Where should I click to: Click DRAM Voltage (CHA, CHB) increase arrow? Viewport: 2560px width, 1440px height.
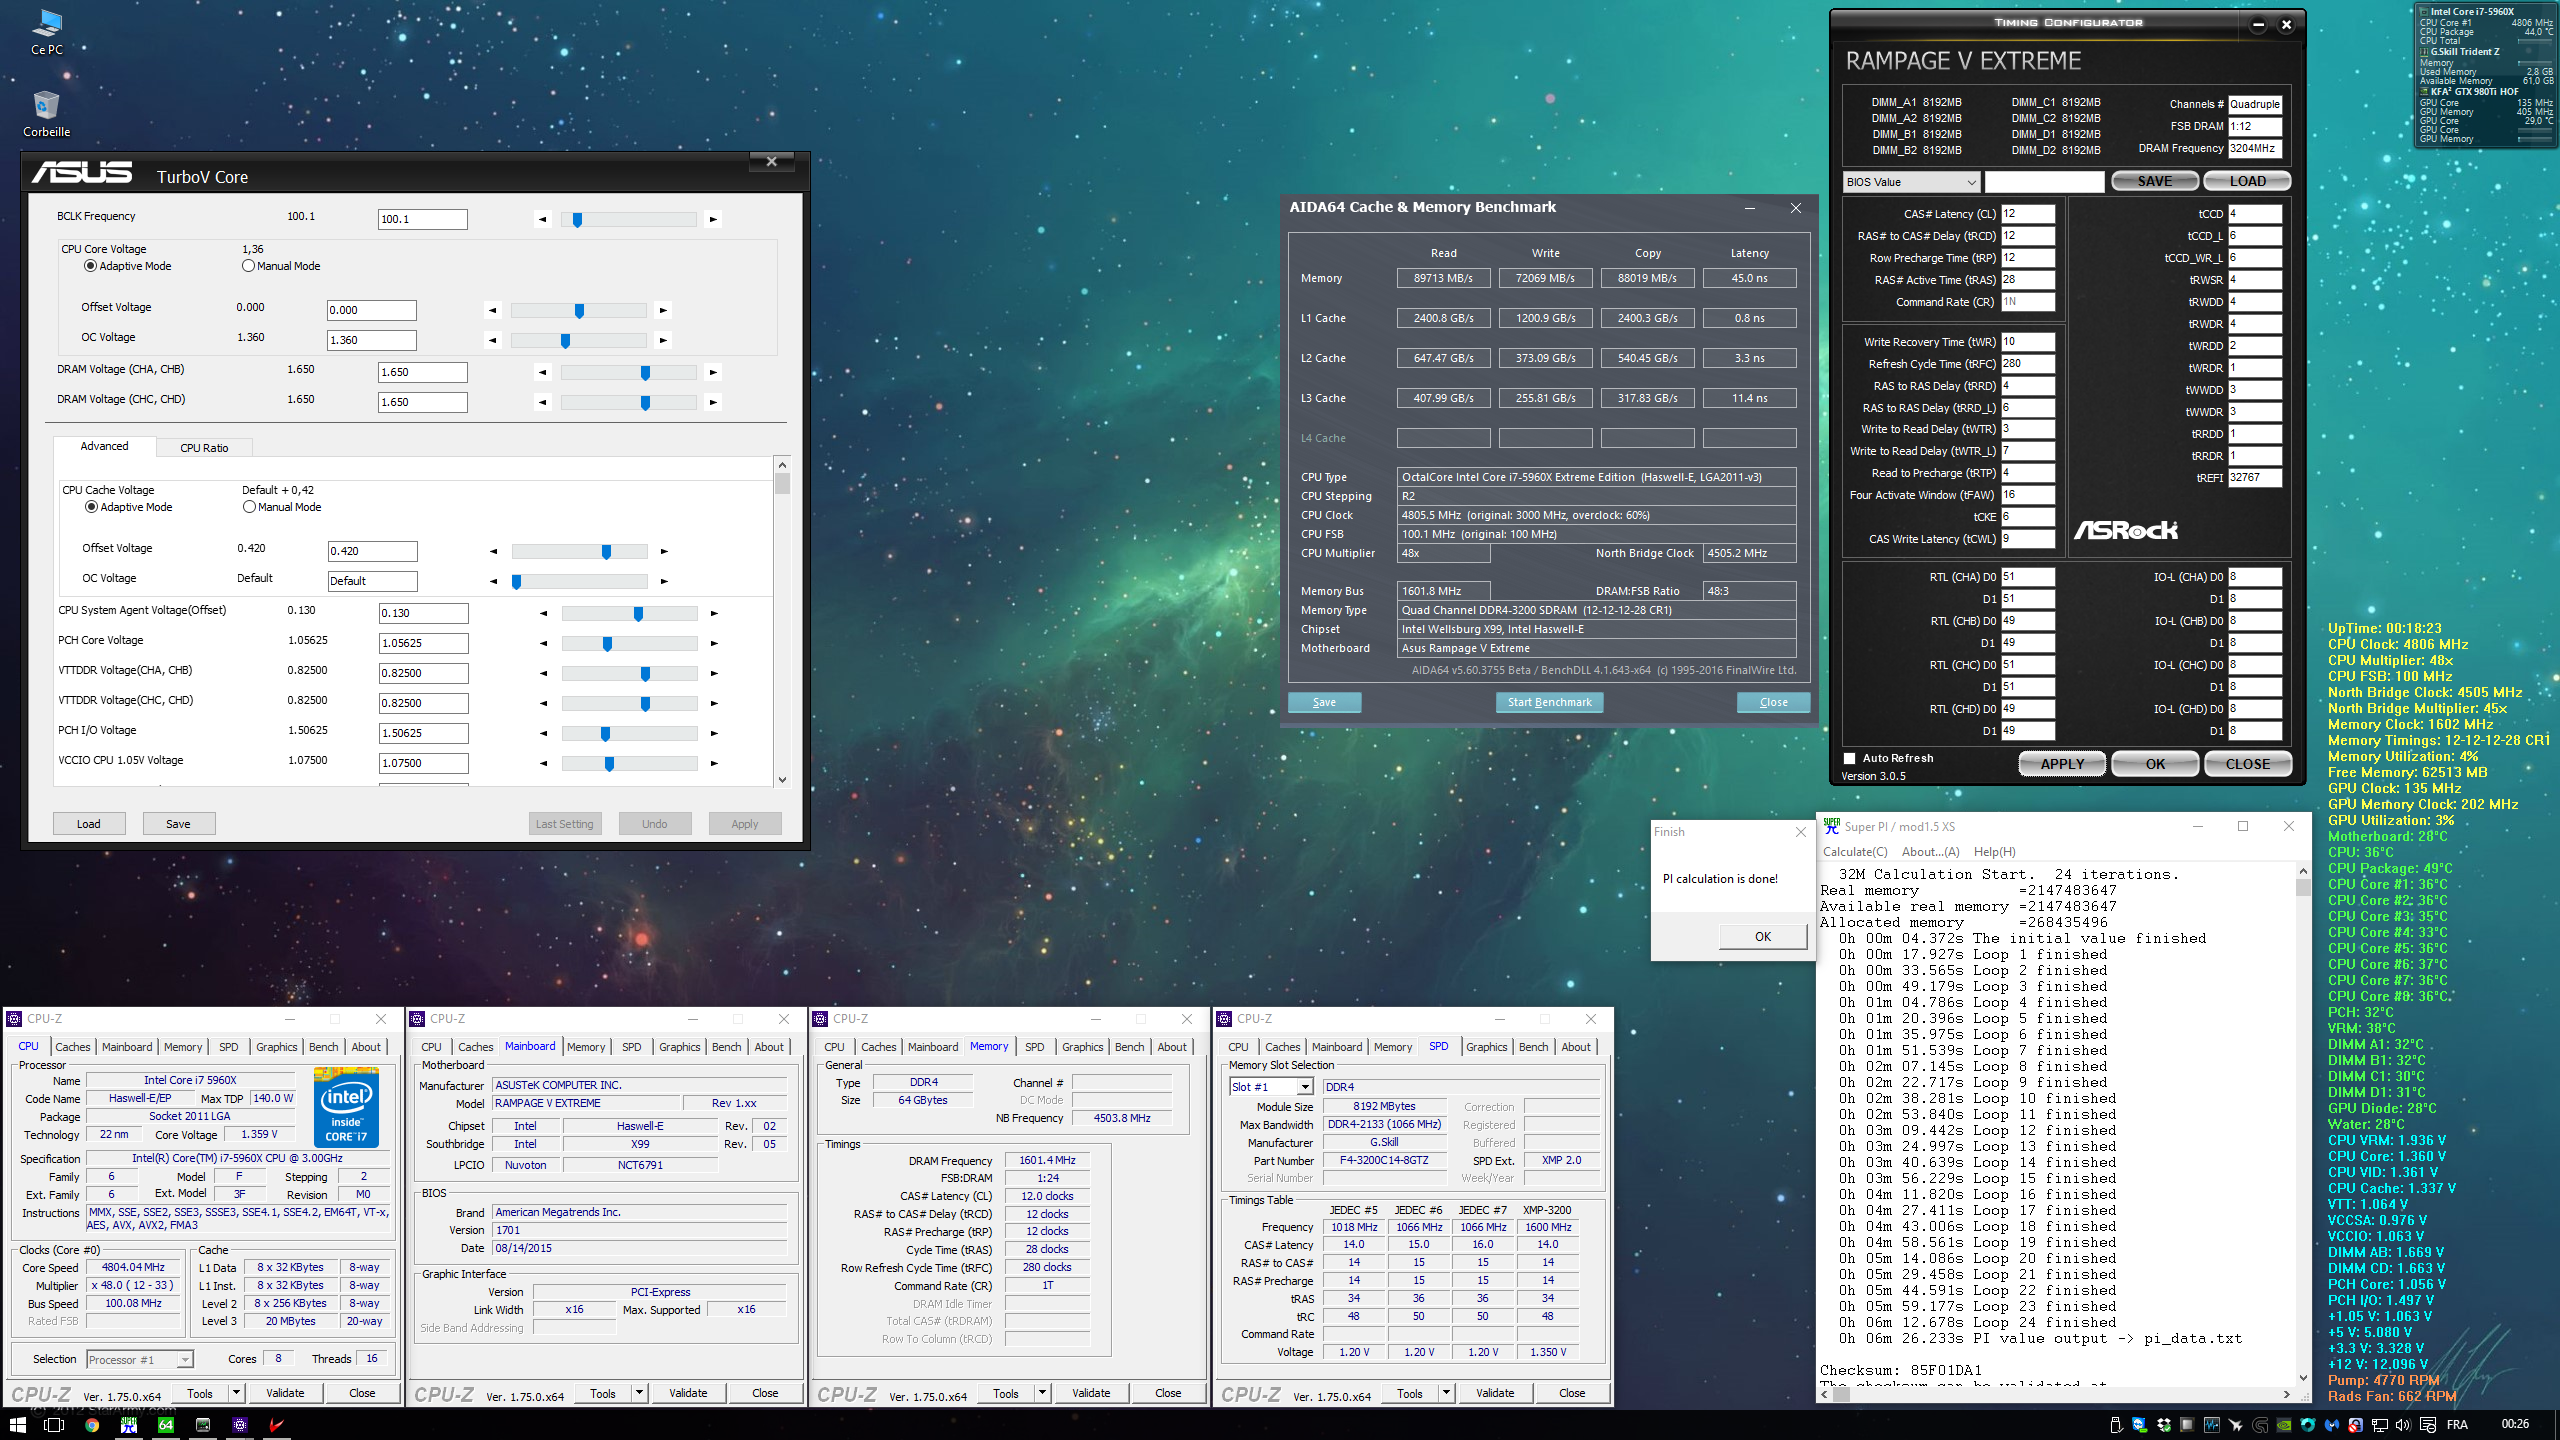[713, 372]
